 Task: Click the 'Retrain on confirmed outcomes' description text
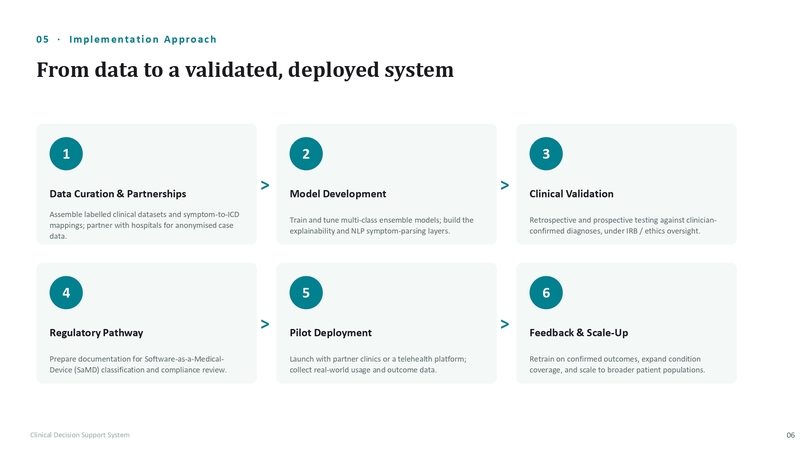pyautogui.click(x=617, y=364)
